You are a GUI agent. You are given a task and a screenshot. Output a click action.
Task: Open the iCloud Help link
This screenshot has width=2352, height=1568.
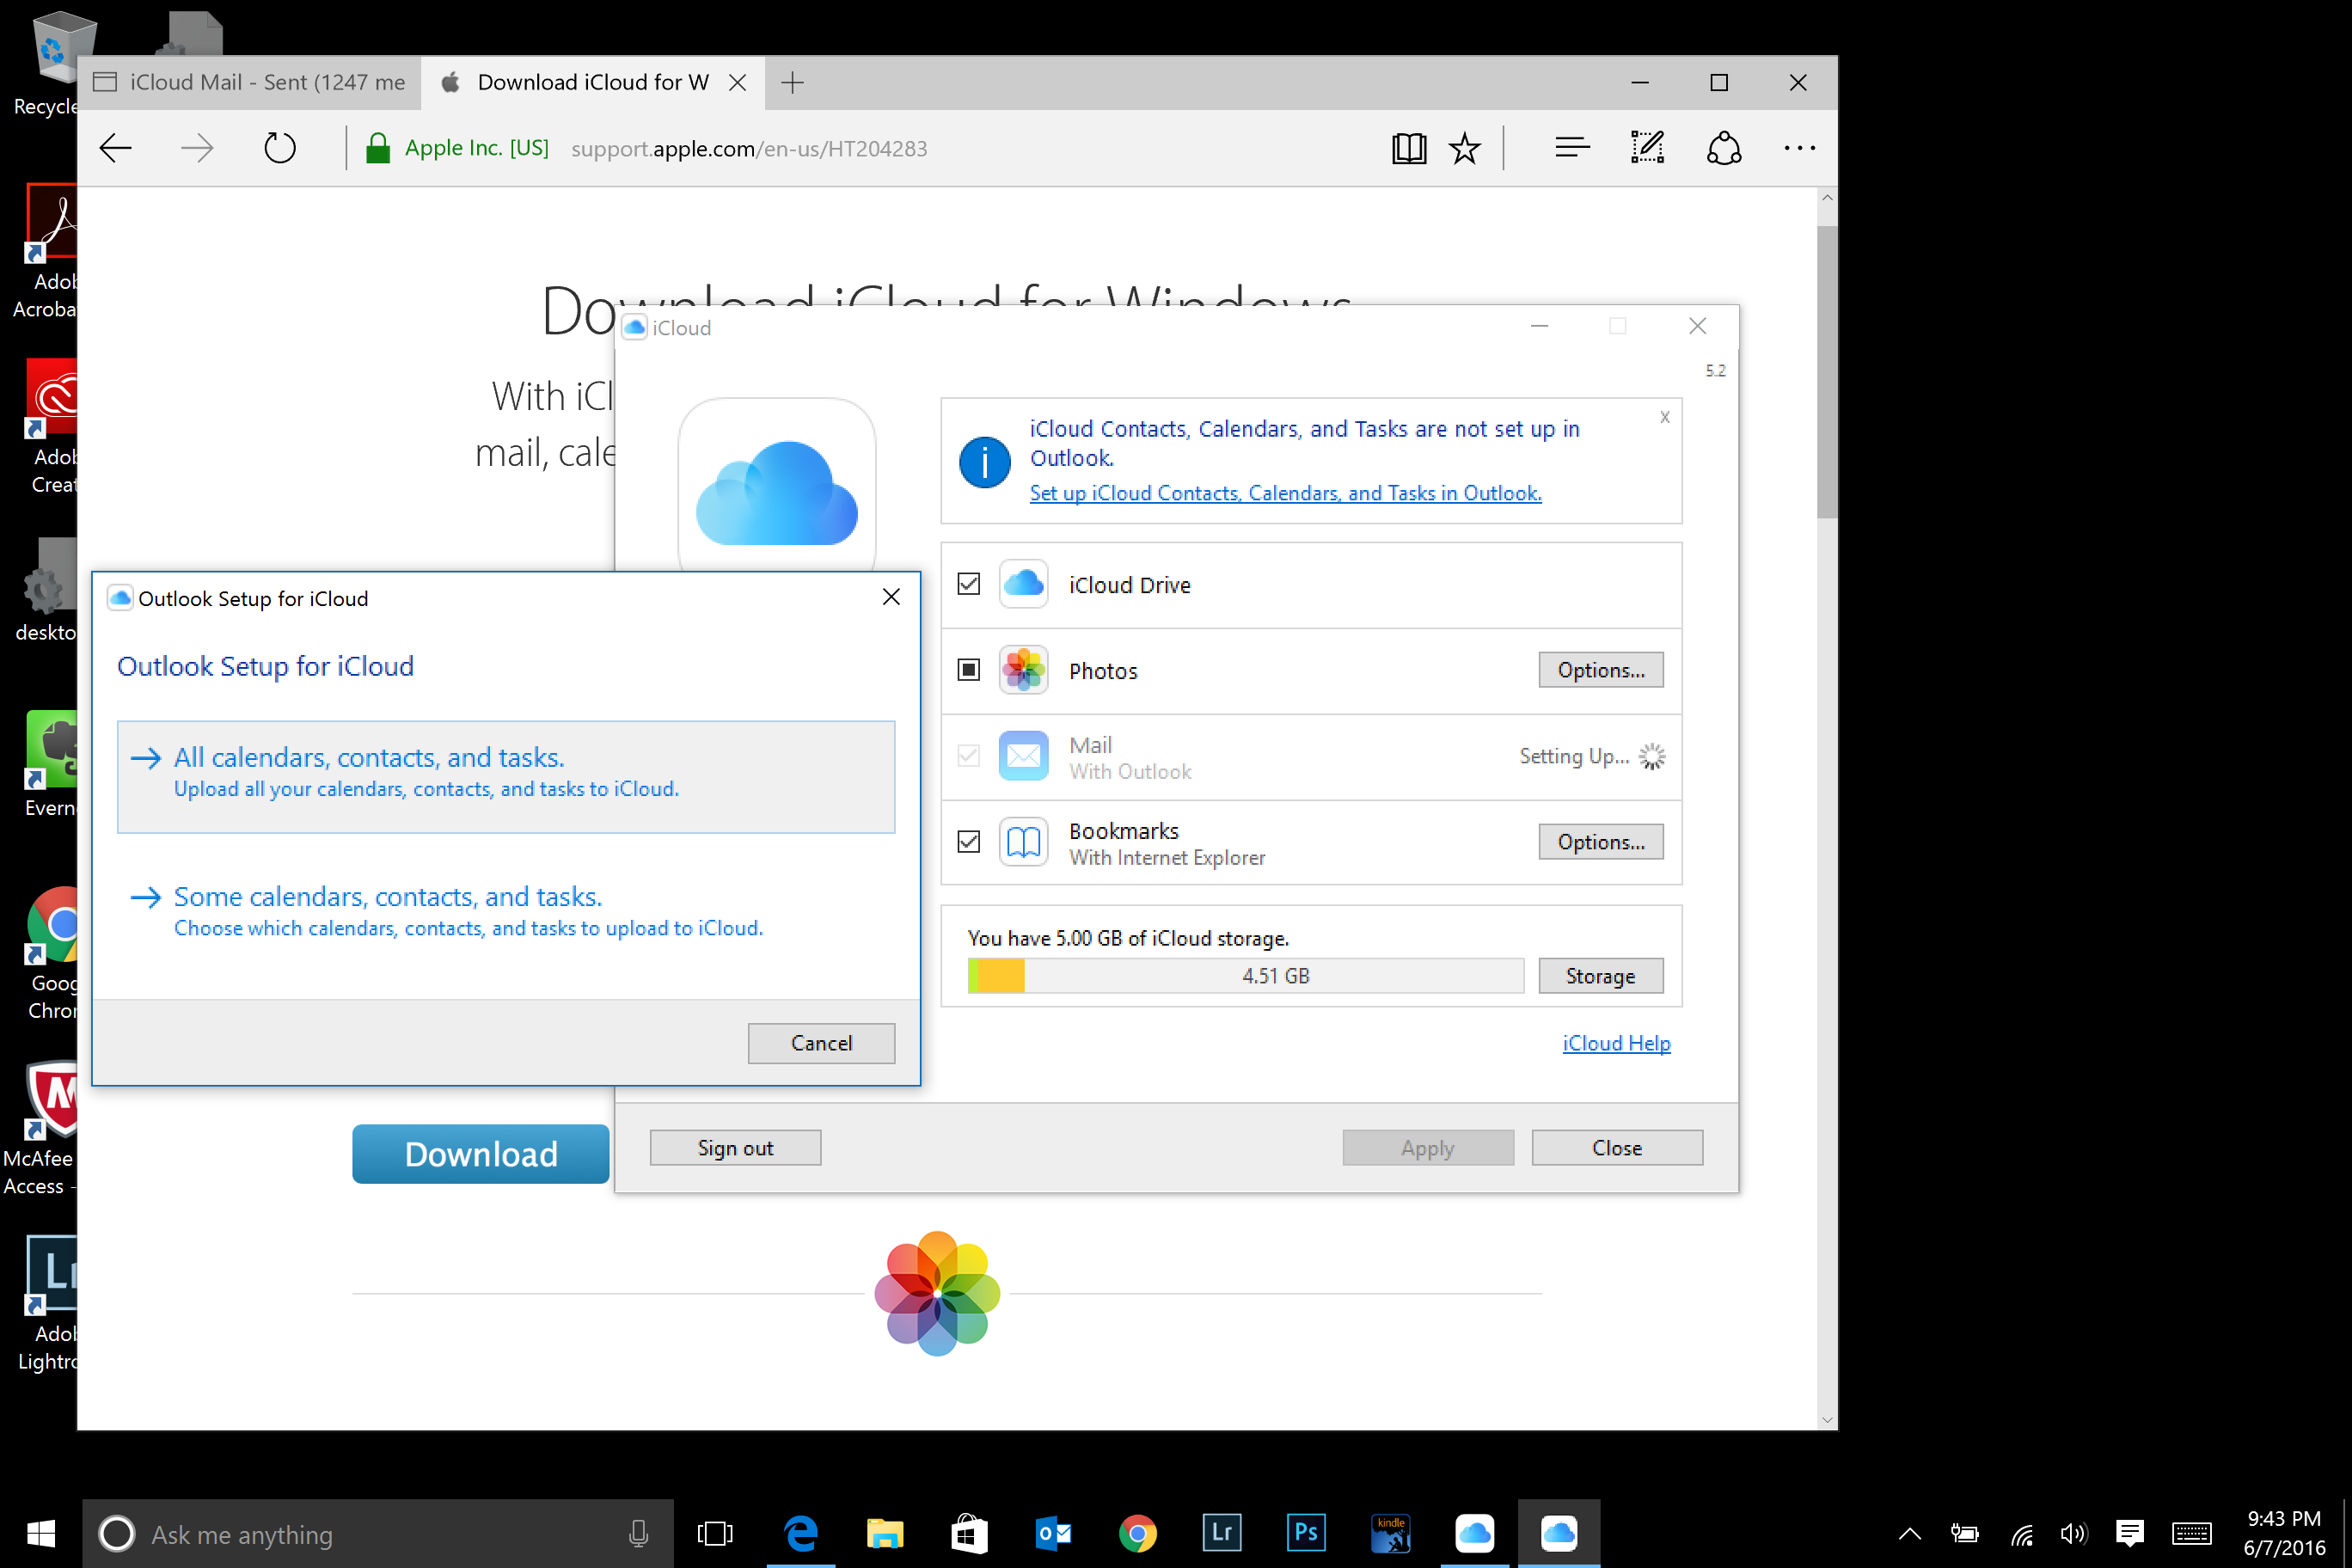[1616, 1043]
